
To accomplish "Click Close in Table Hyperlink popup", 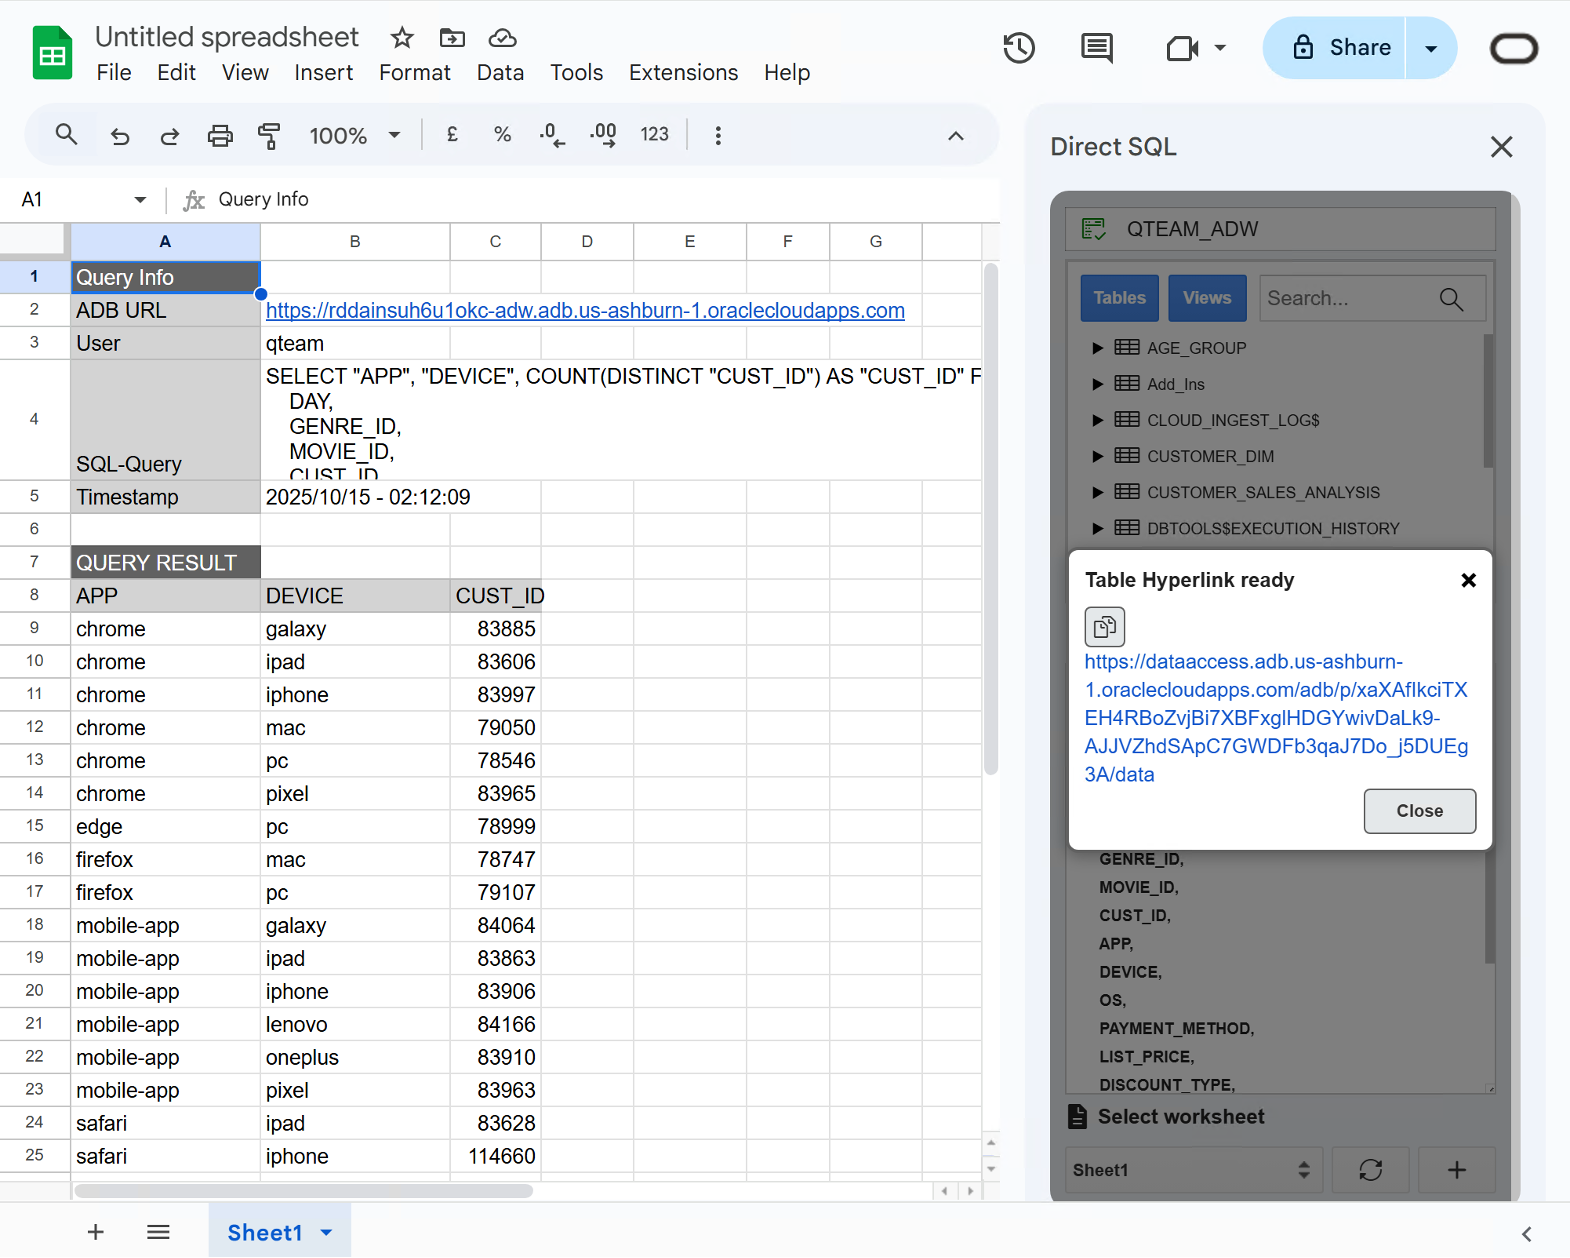I will coord(1419,811).
